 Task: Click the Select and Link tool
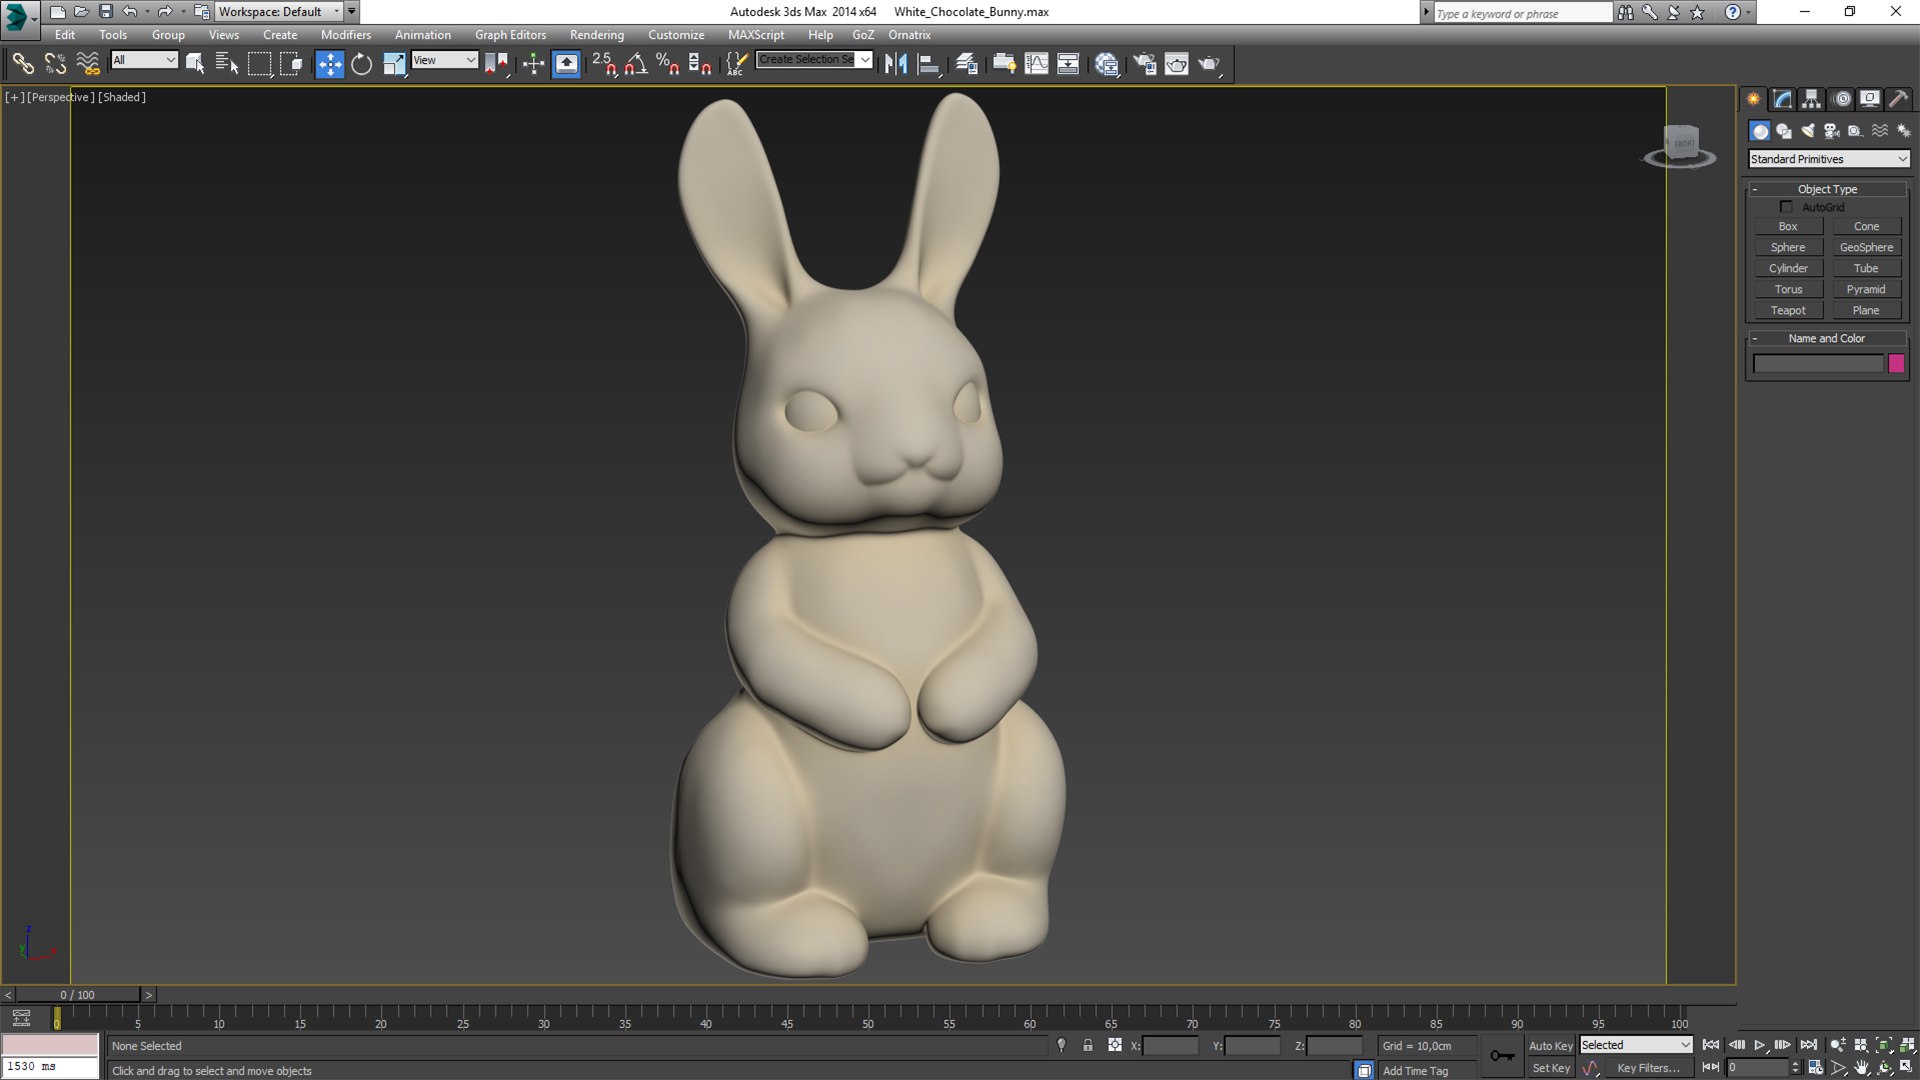(23, 64)
